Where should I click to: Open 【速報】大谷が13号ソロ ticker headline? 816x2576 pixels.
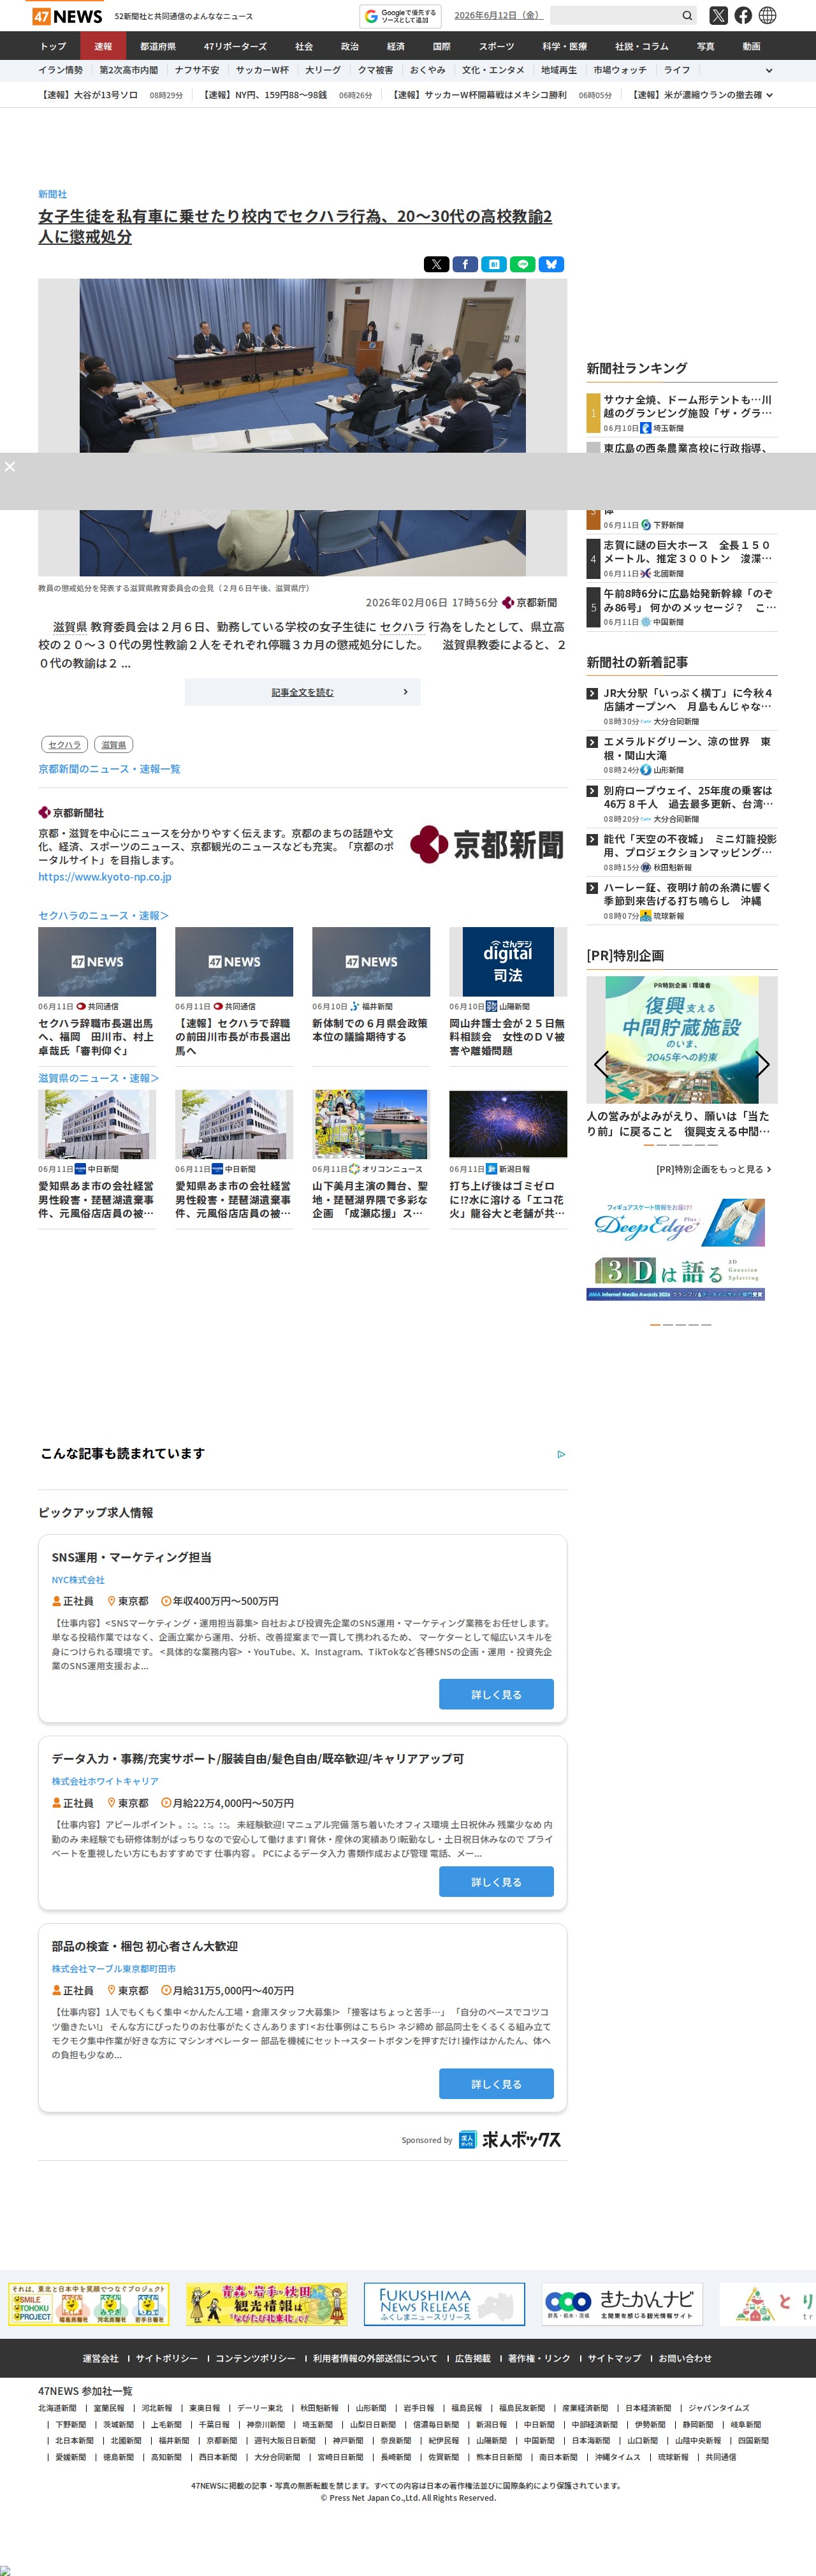(88, 95)
